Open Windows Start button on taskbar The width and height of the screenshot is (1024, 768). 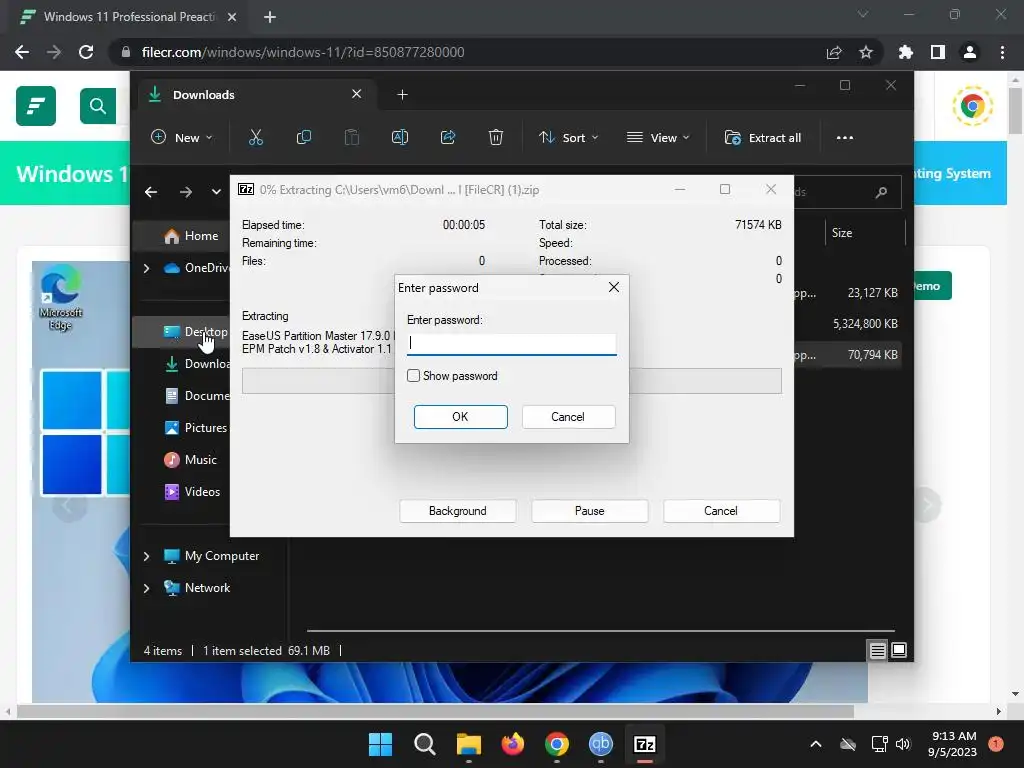(380, 744)
